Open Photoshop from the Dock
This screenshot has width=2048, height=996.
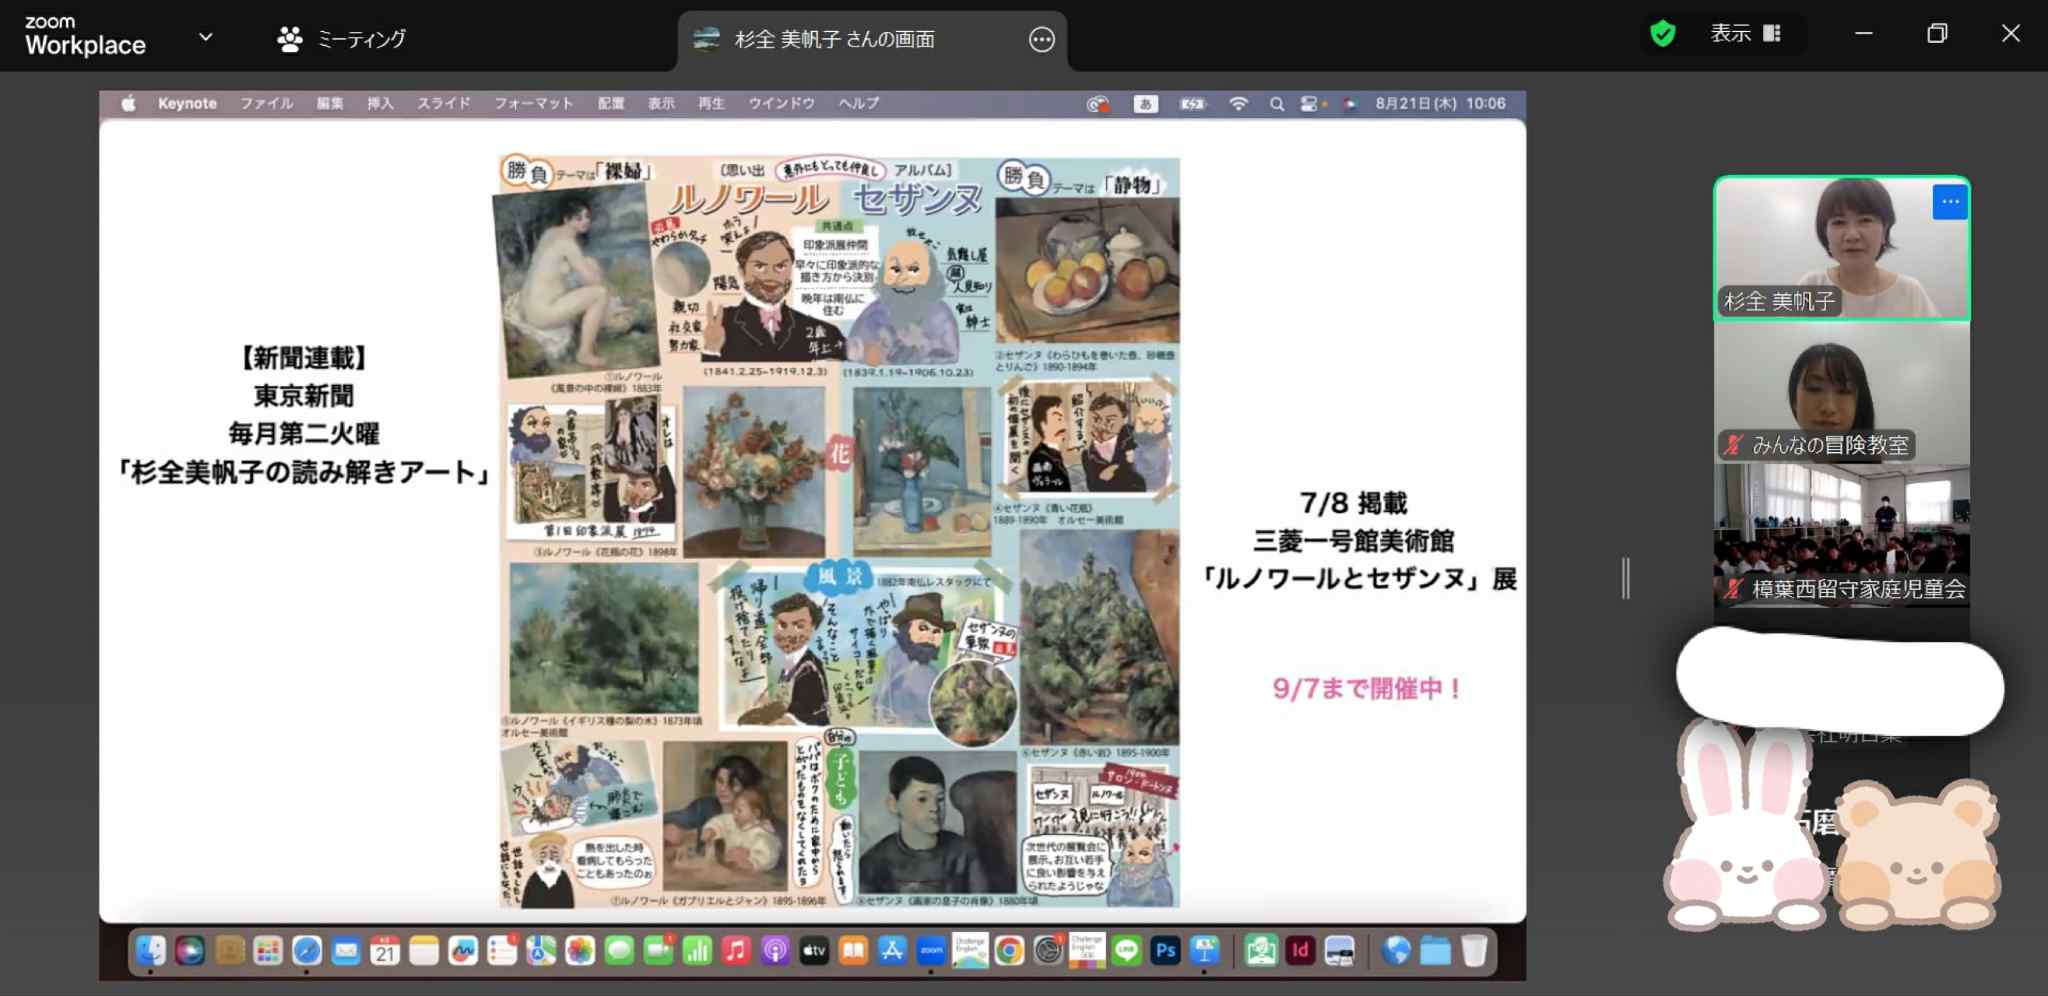tap(1165, 950)
